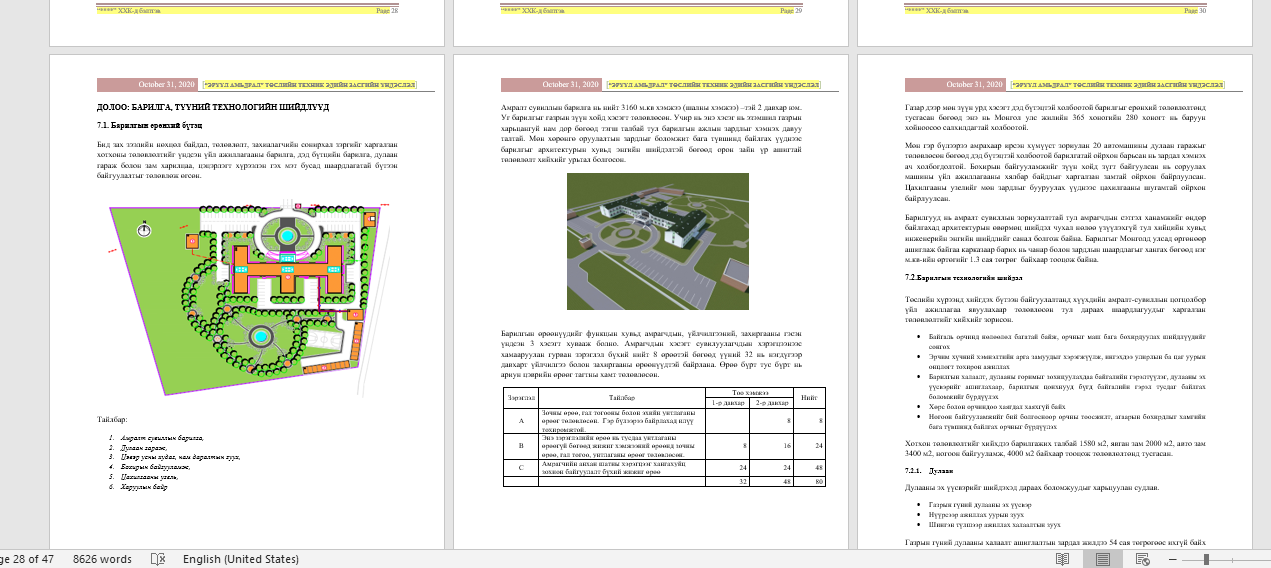Click the legend item "Амралт сувиллын барилга"
The width and height of the screenshot is (1271, 568).
point(161,439)
